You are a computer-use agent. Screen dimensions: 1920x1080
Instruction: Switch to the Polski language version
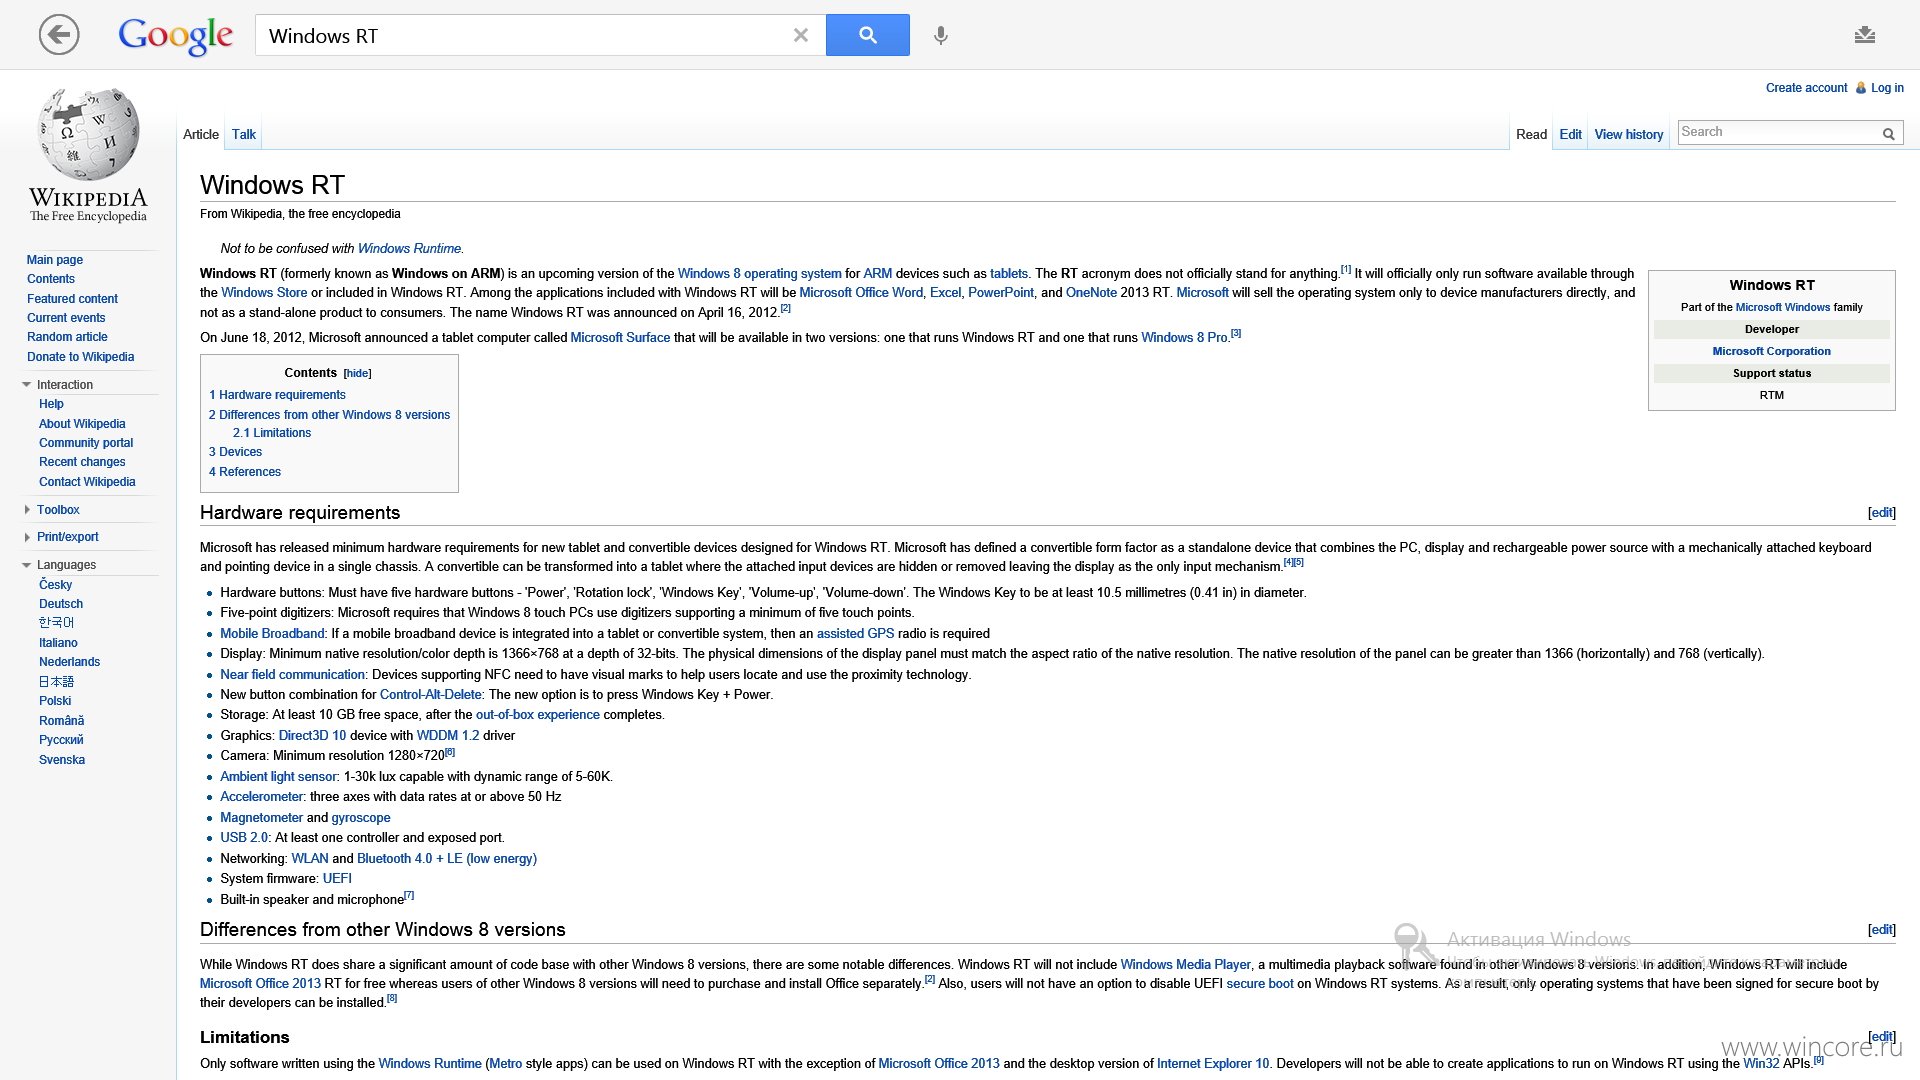click(55, 701)
